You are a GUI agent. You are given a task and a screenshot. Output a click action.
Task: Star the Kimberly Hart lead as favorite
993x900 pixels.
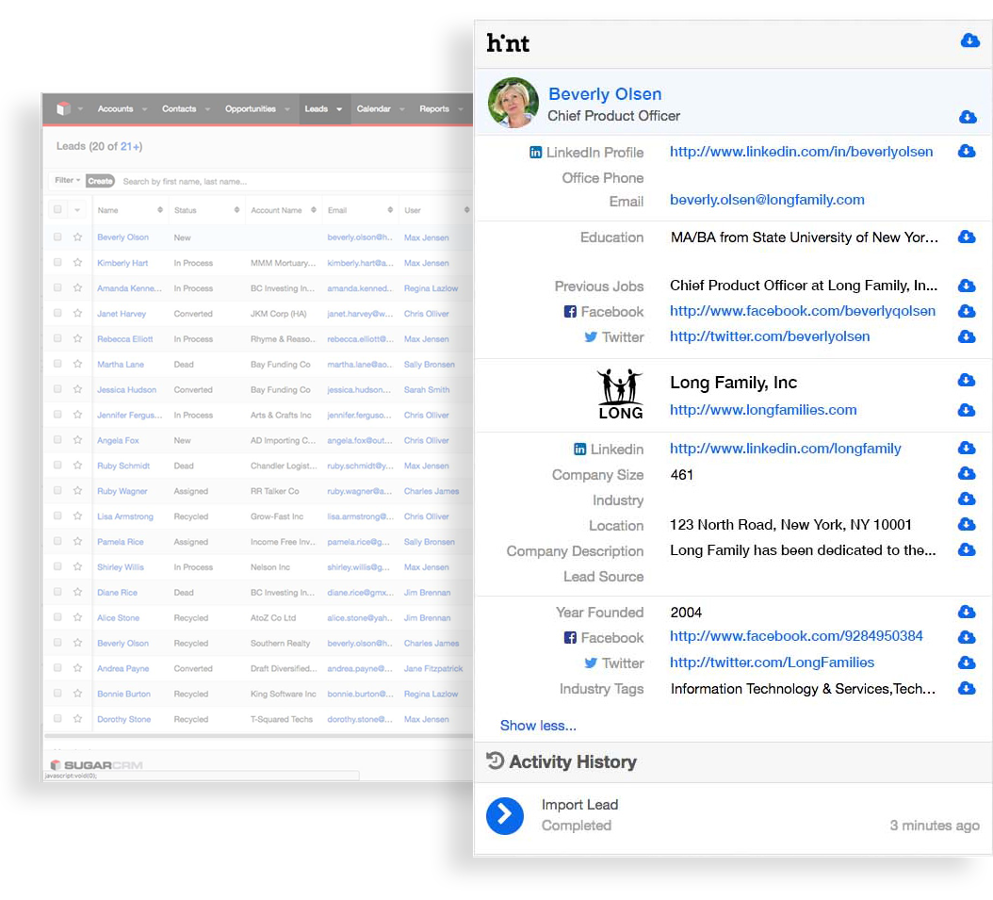[77, 263]
